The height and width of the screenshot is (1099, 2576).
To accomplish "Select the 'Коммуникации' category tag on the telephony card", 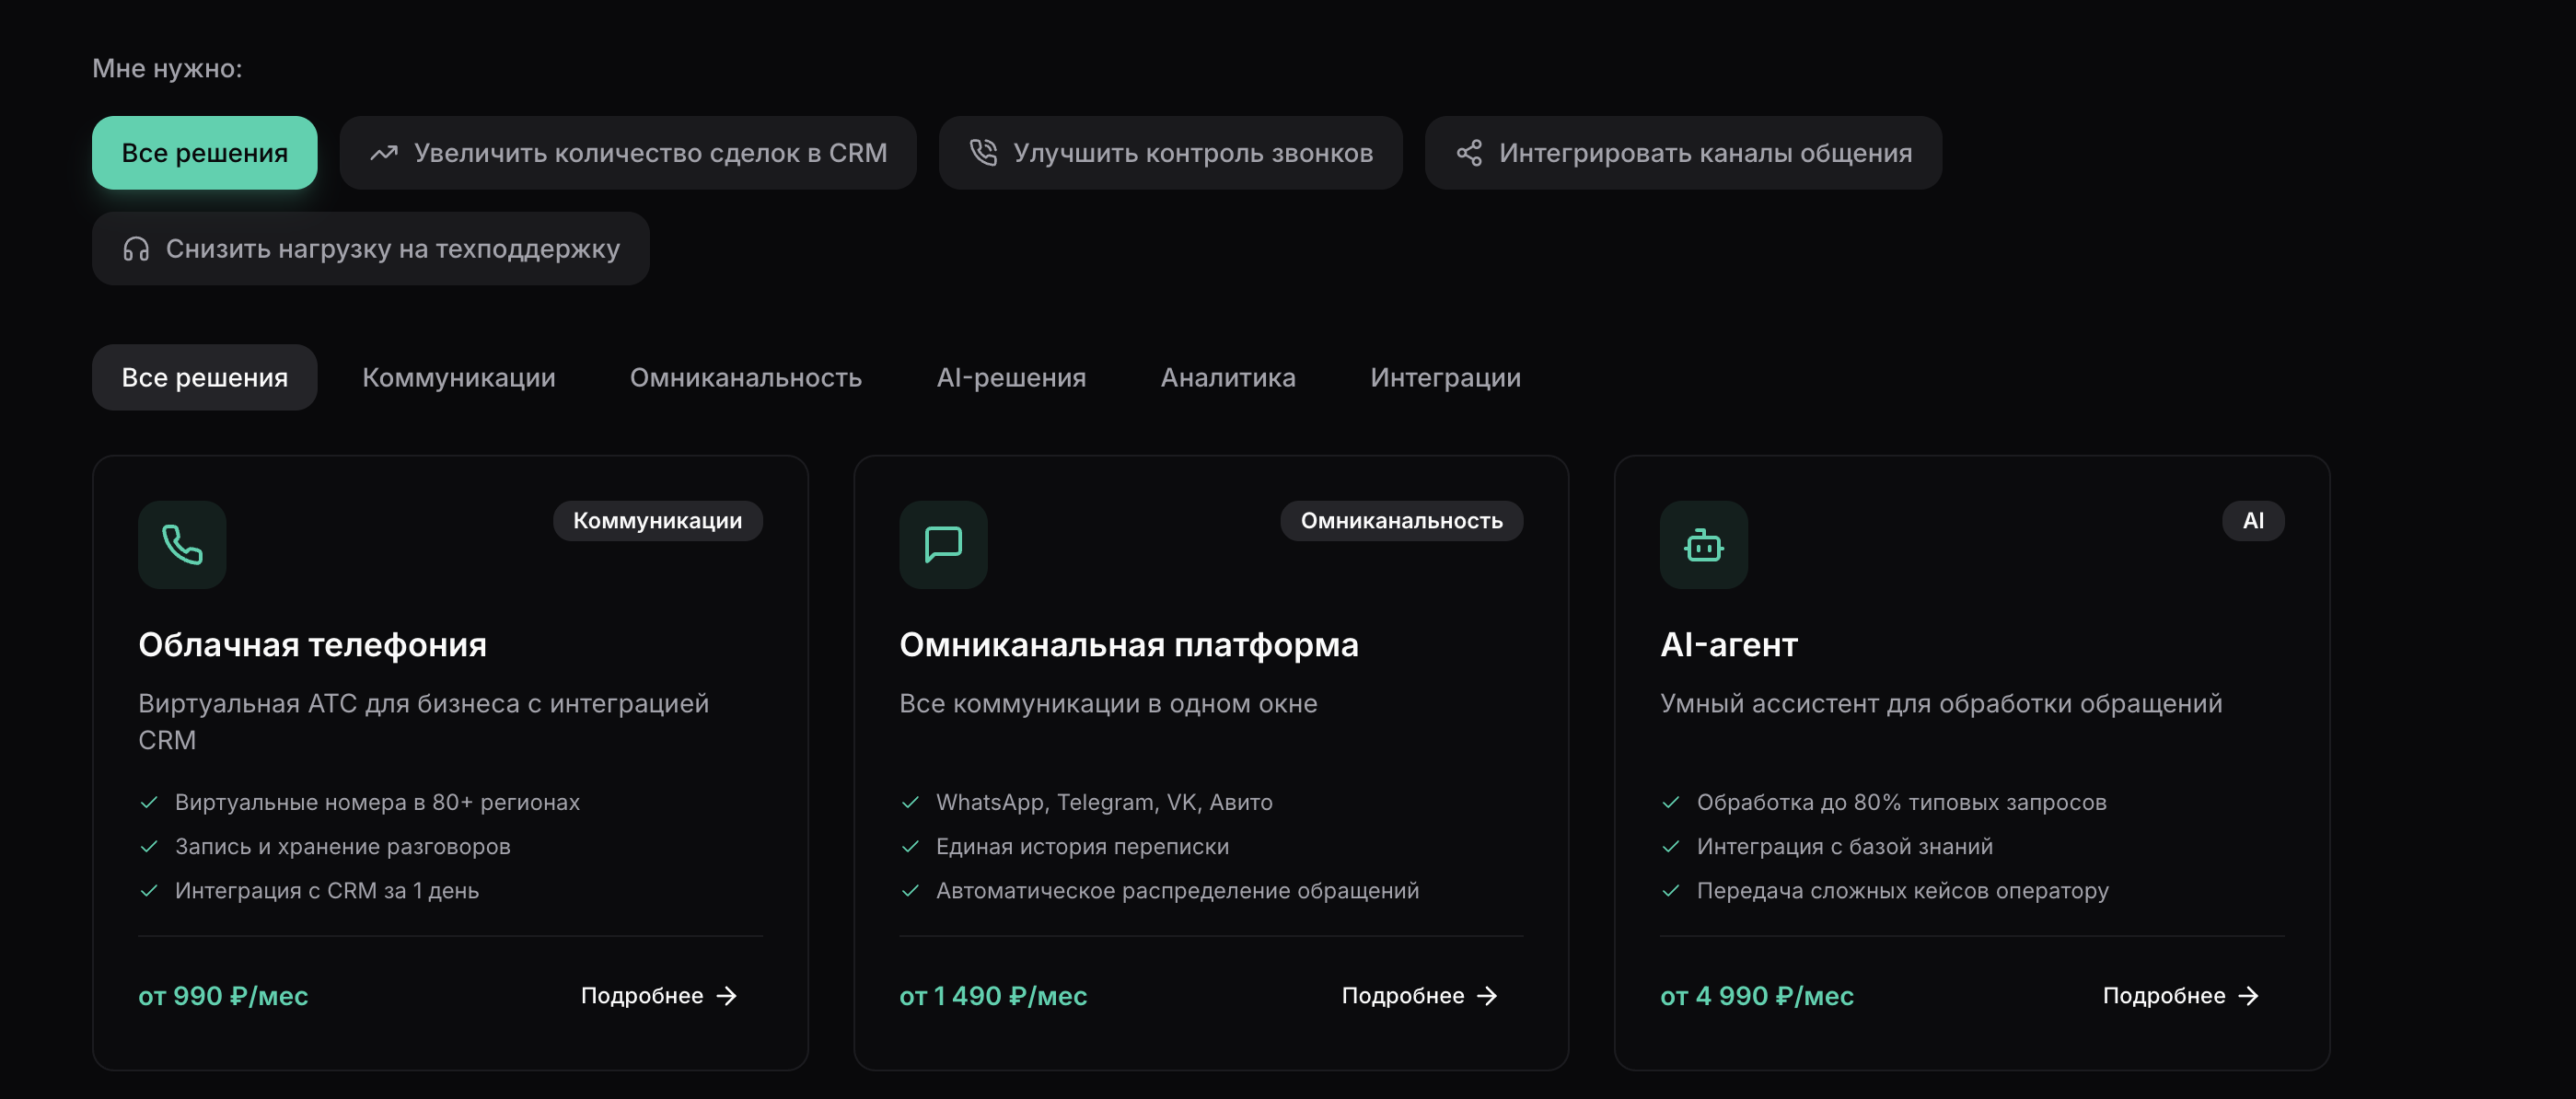I will (657, 520).
